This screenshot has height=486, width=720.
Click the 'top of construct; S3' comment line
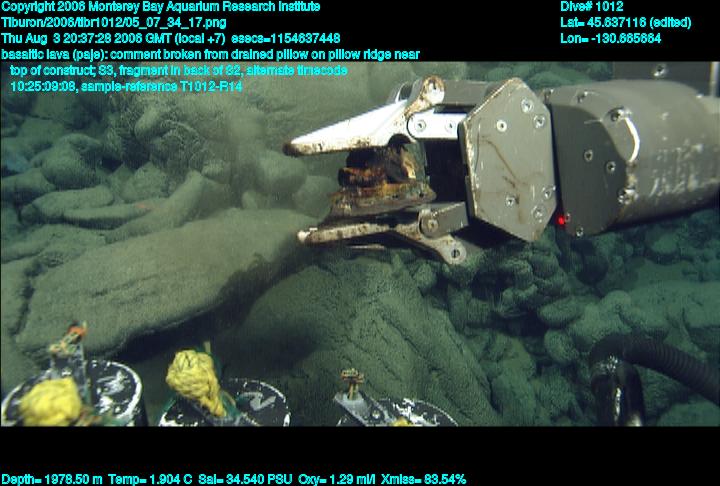click(179, 70)
